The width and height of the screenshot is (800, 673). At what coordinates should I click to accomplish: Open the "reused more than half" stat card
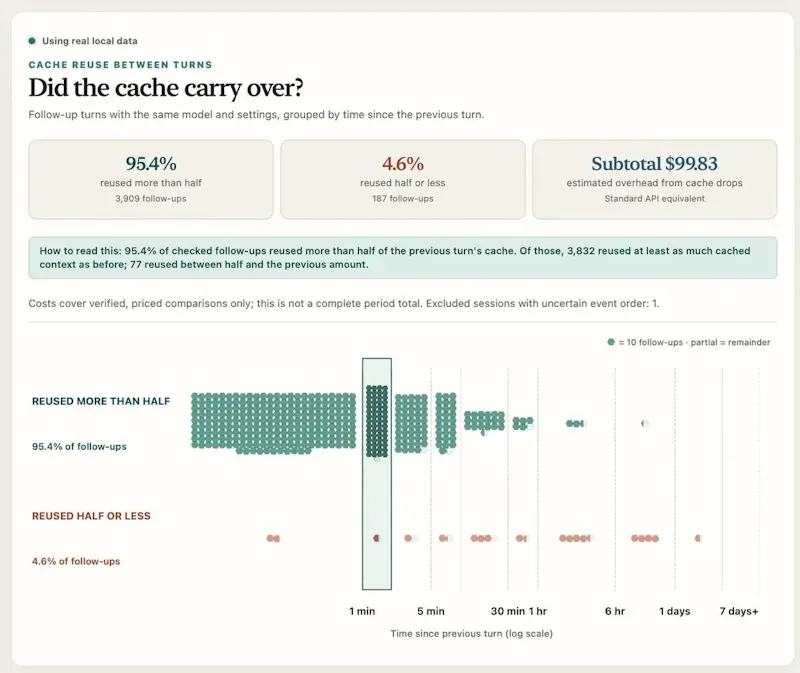click(x=151, y=180)
